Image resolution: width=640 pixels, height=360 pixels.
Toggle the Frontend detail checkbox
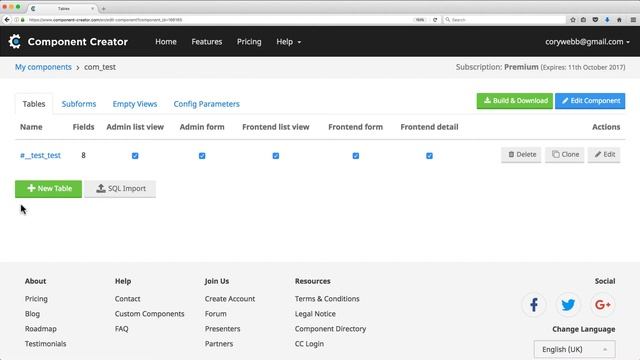[429, 156]
